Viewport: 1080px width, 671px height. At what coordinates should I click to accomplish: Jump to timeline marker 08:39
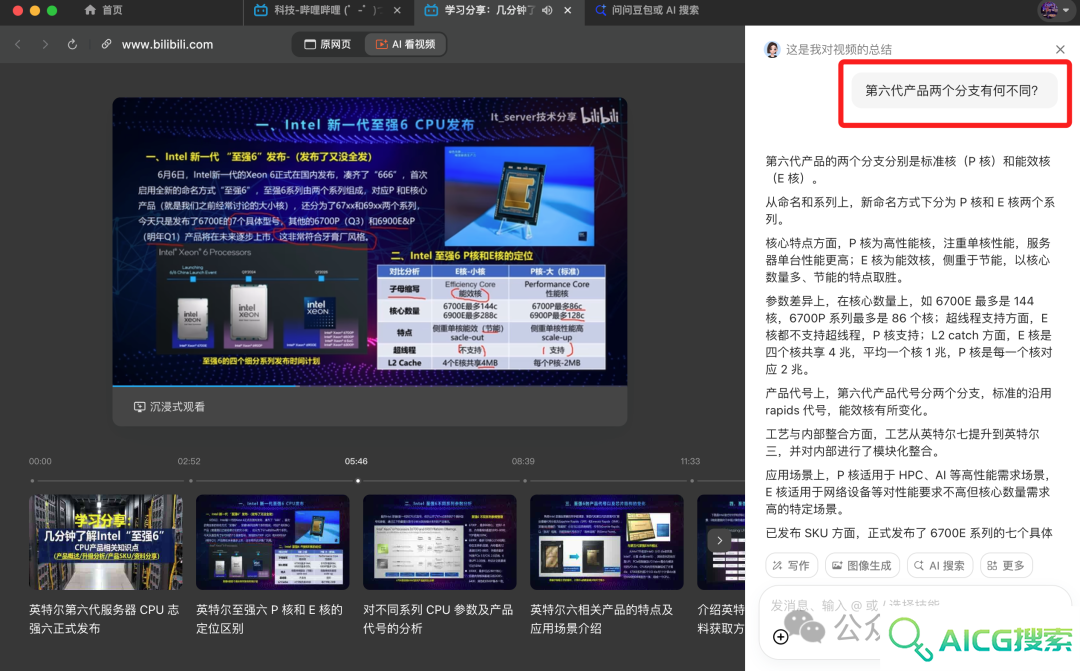(x=523, y=461)
